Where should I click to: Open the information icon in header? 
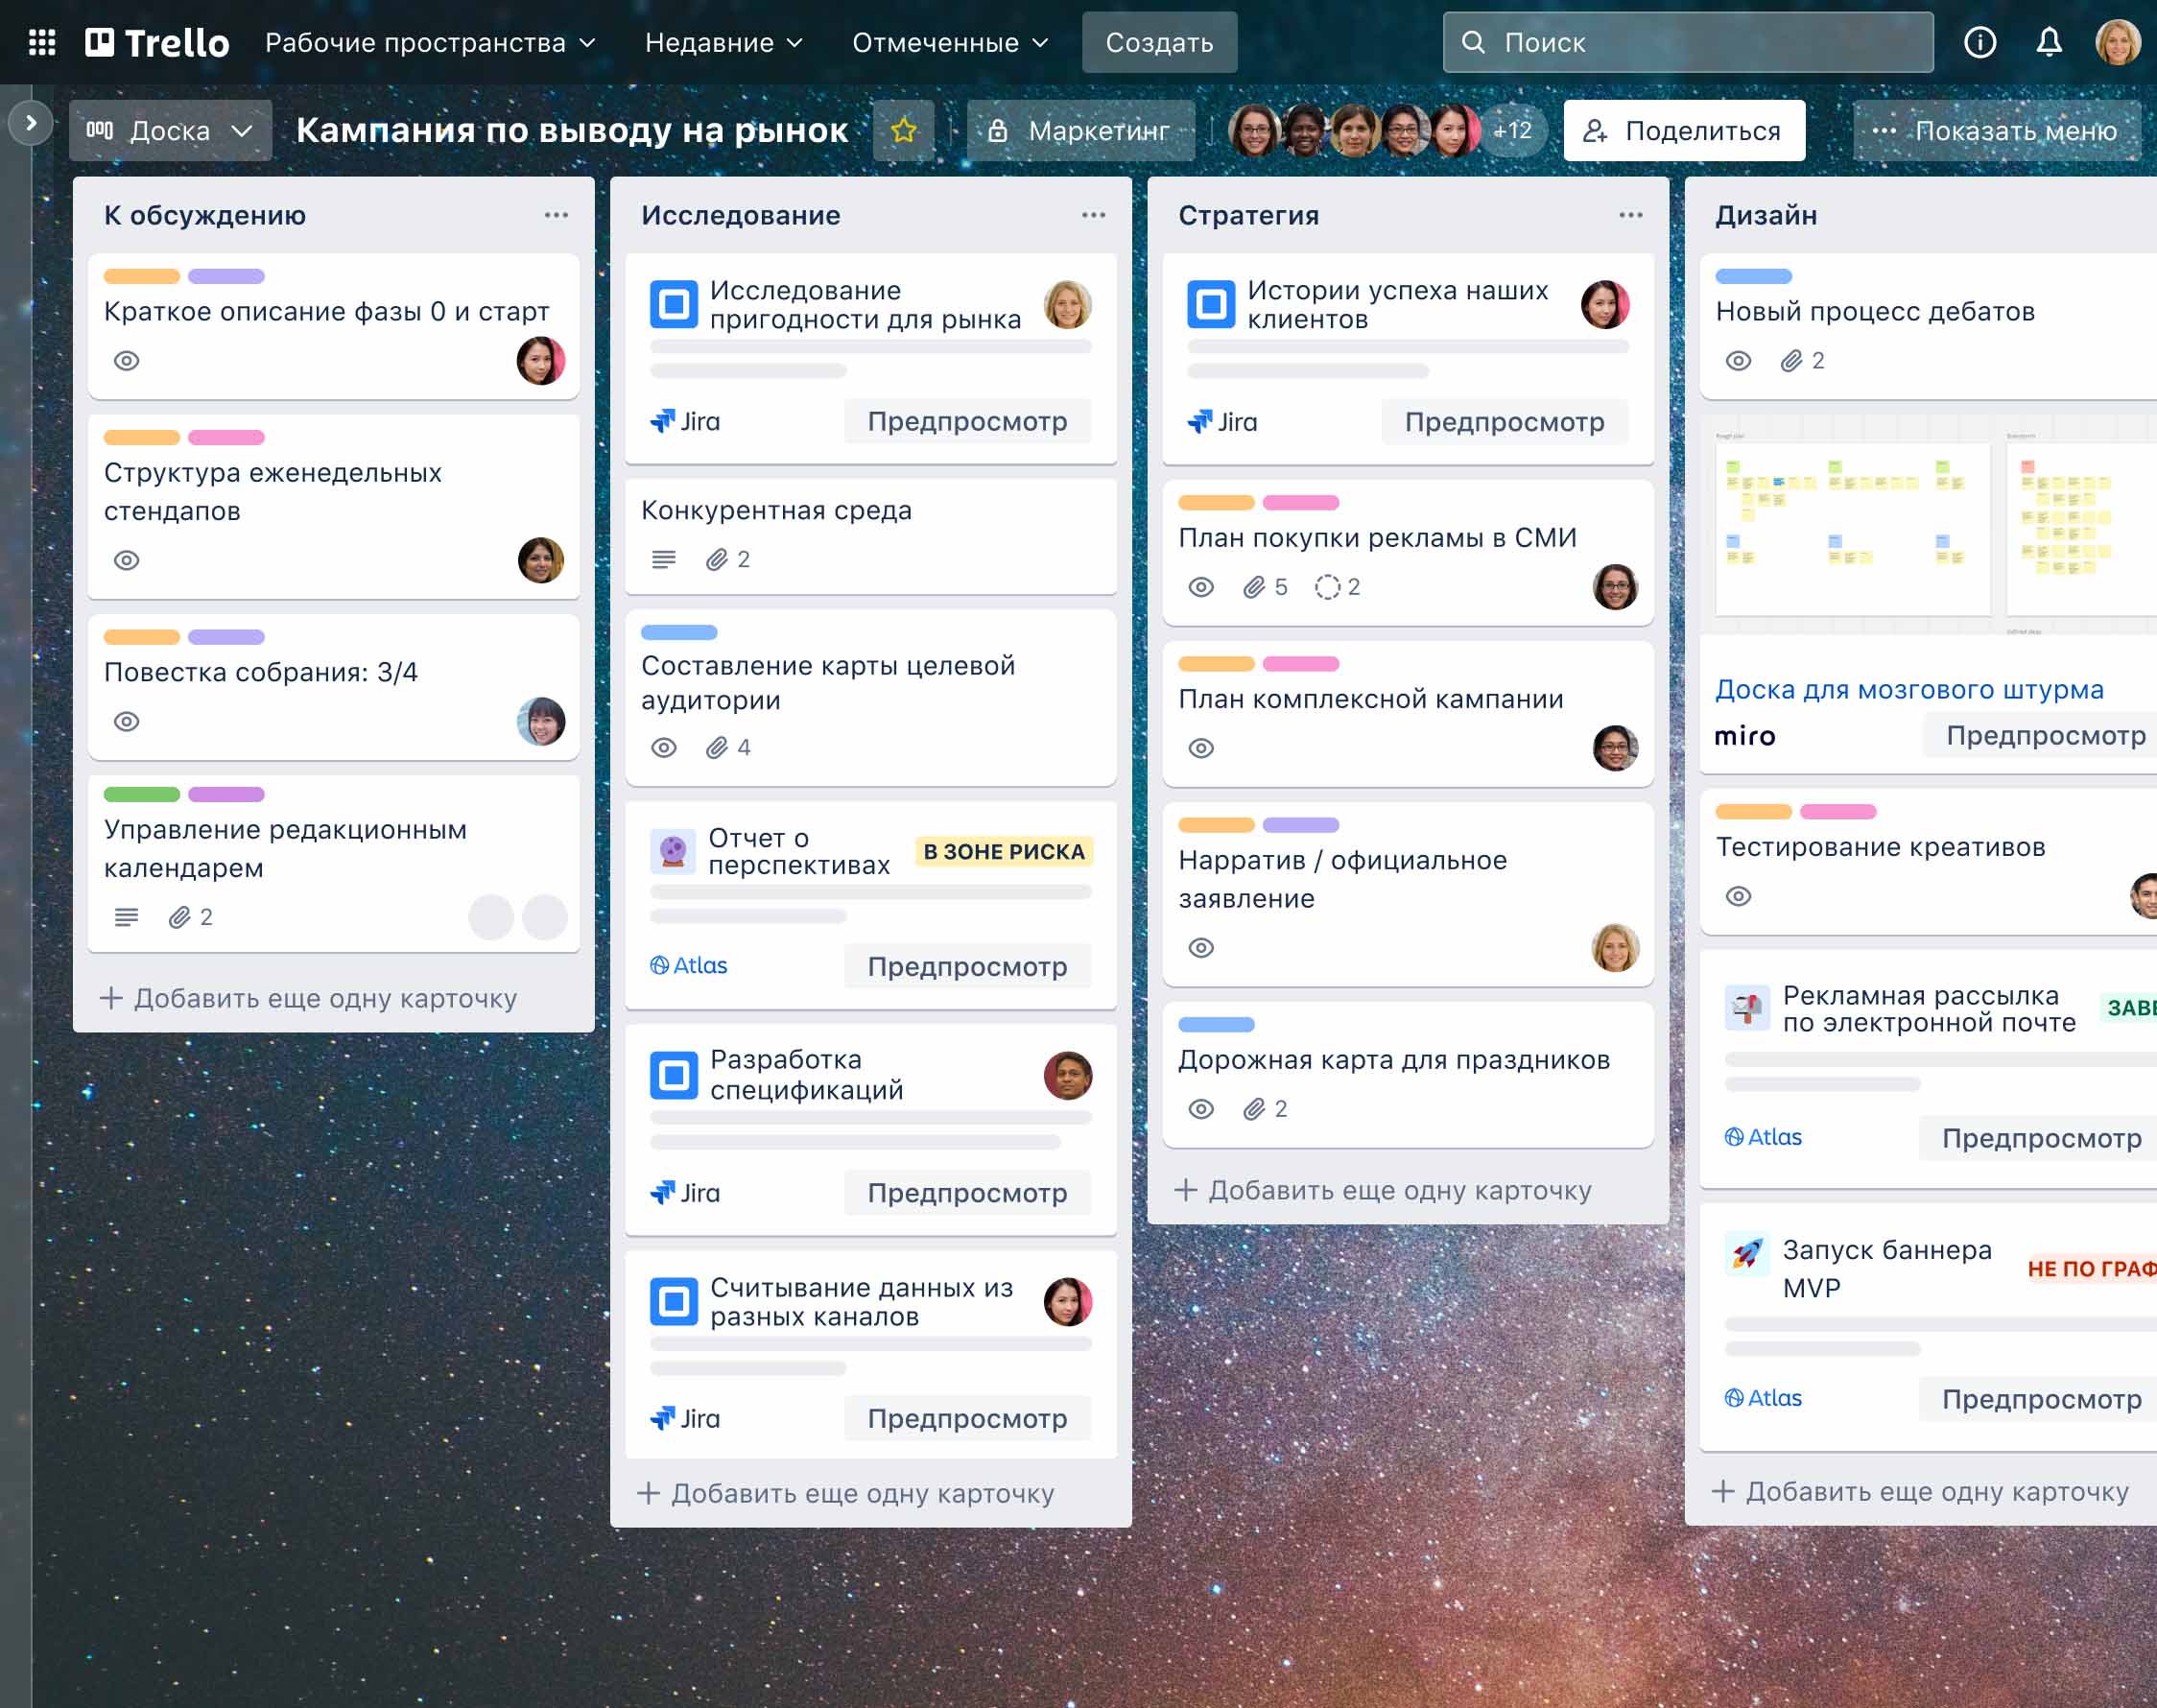1979,42
